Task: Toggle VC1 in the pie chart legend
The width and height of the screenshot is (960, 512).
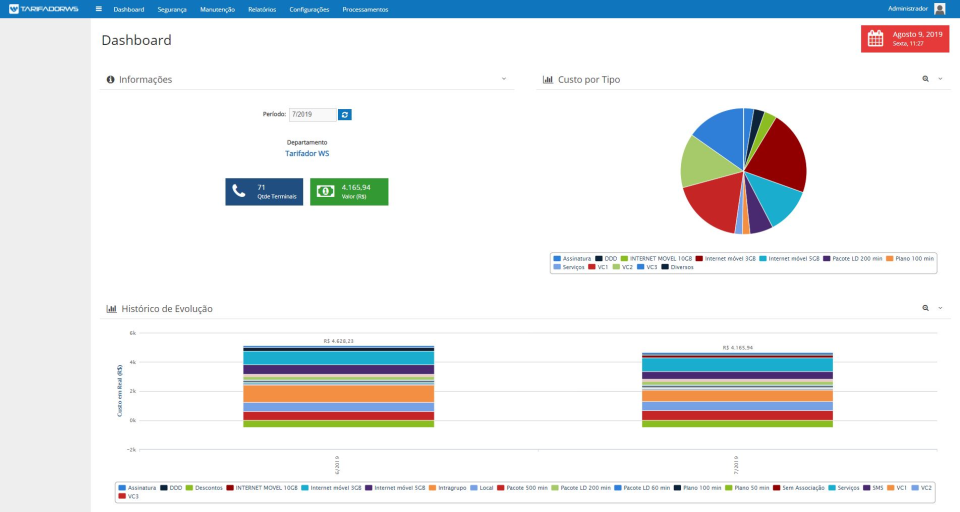Action: point(598,267)
